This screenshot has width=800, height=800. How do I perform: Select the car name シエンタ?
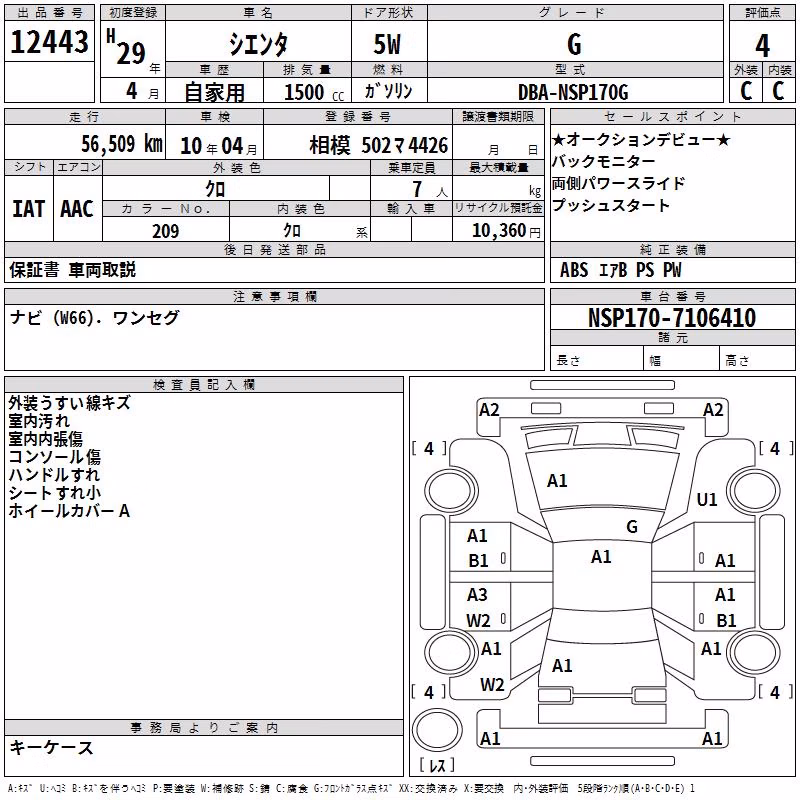click(x=258, y=44)
